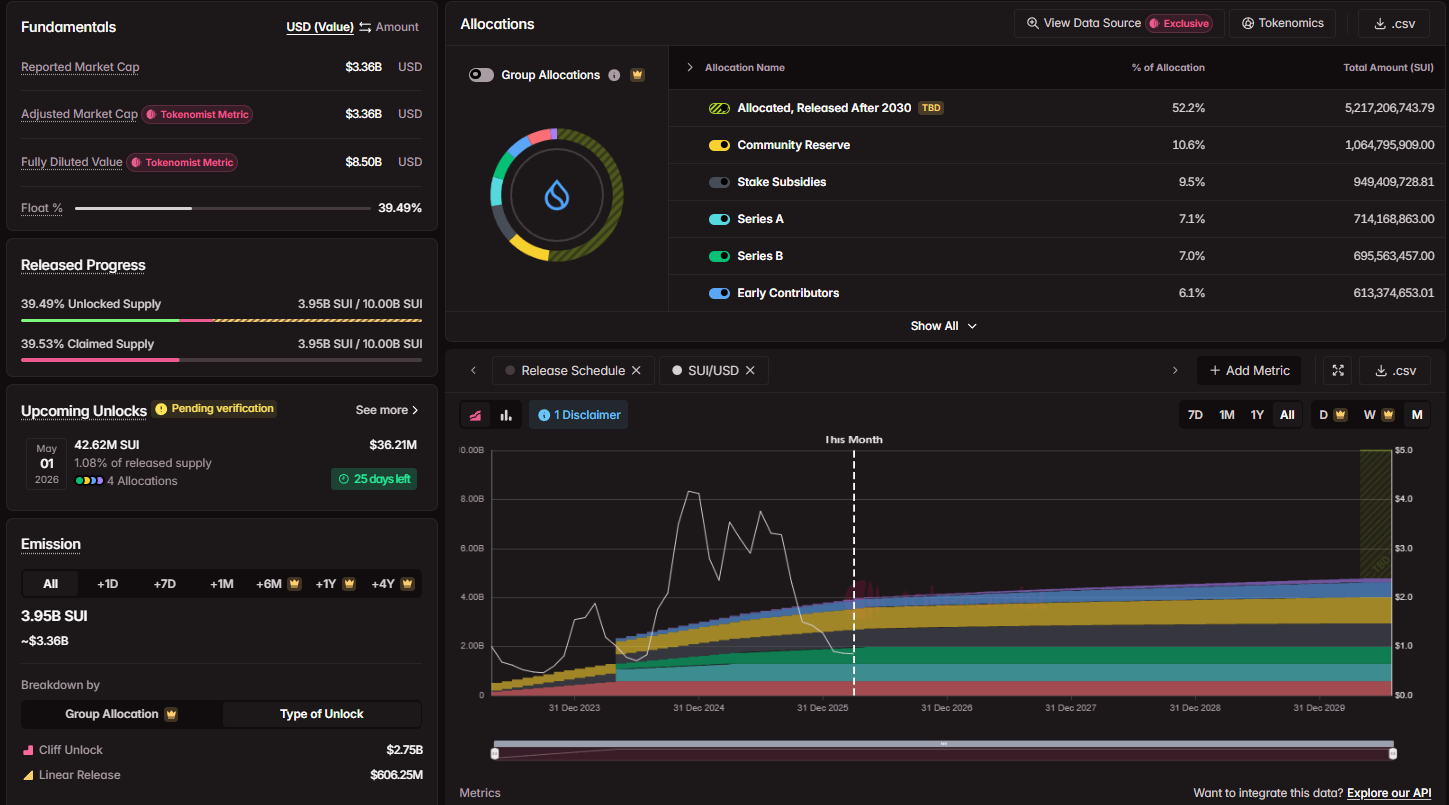Open the Explore our API link
The image size is (1449, 805).
click(1388, 793)
